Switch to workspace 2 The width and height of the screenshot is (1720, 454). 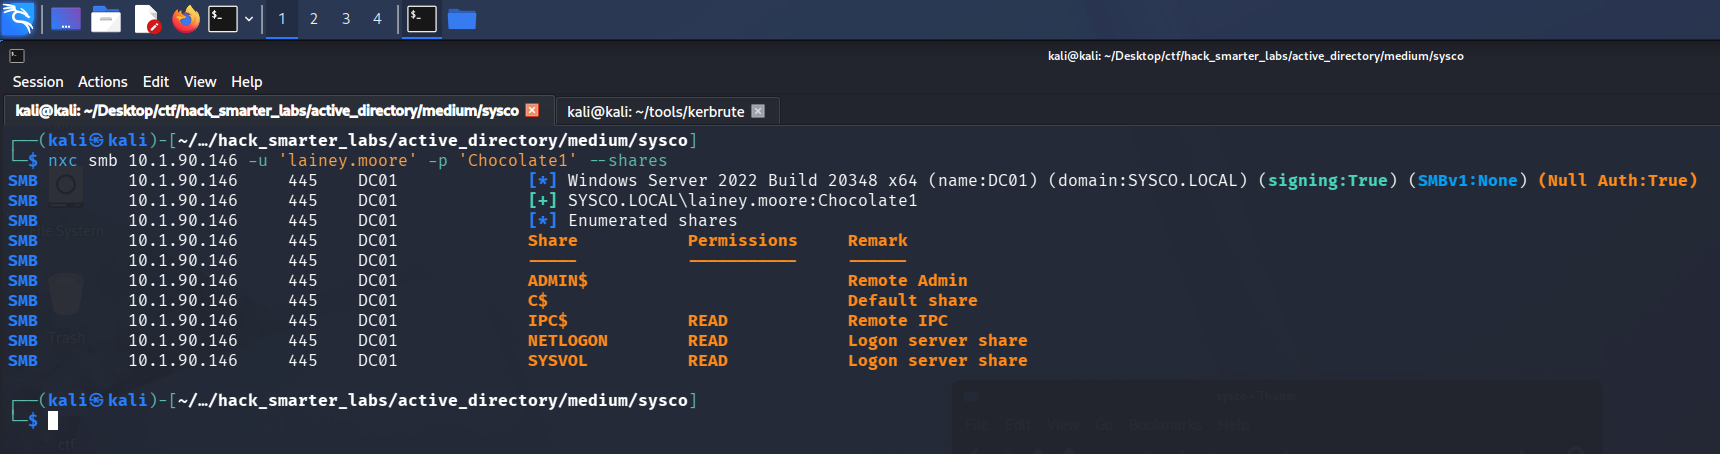tap(314, 19)
